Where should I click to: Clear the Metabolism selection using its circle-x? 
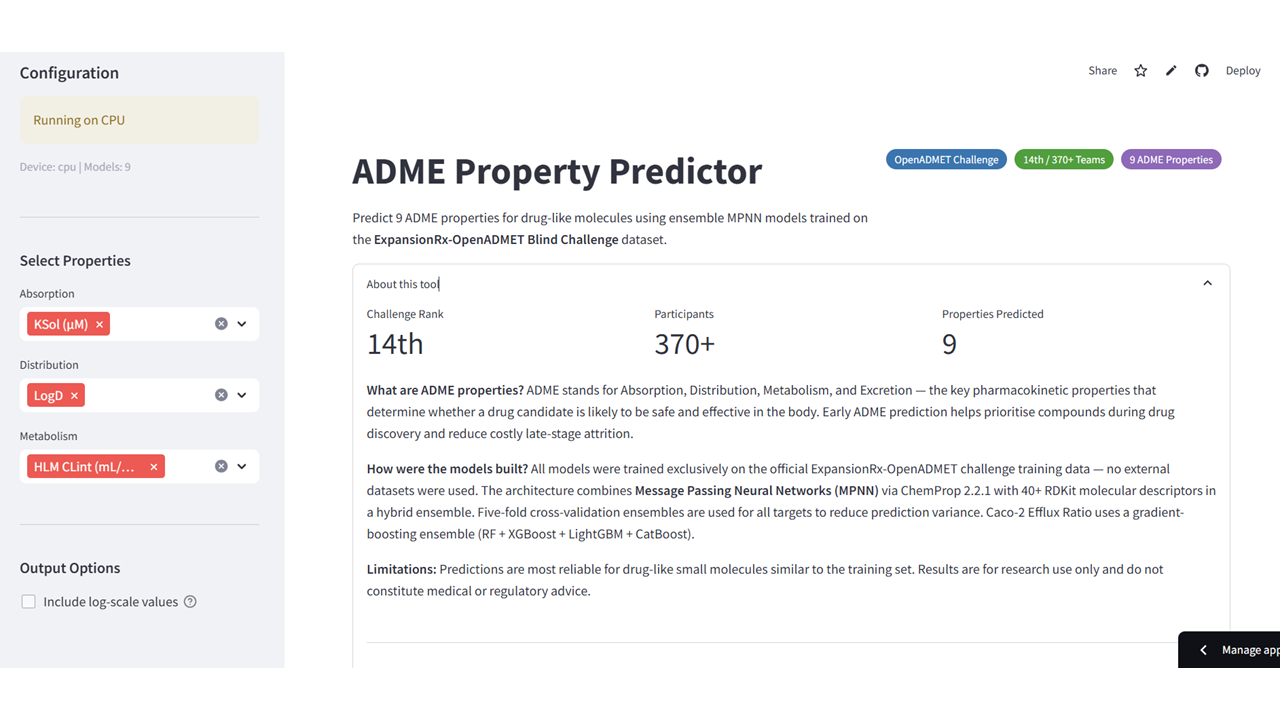click(220, 466)
